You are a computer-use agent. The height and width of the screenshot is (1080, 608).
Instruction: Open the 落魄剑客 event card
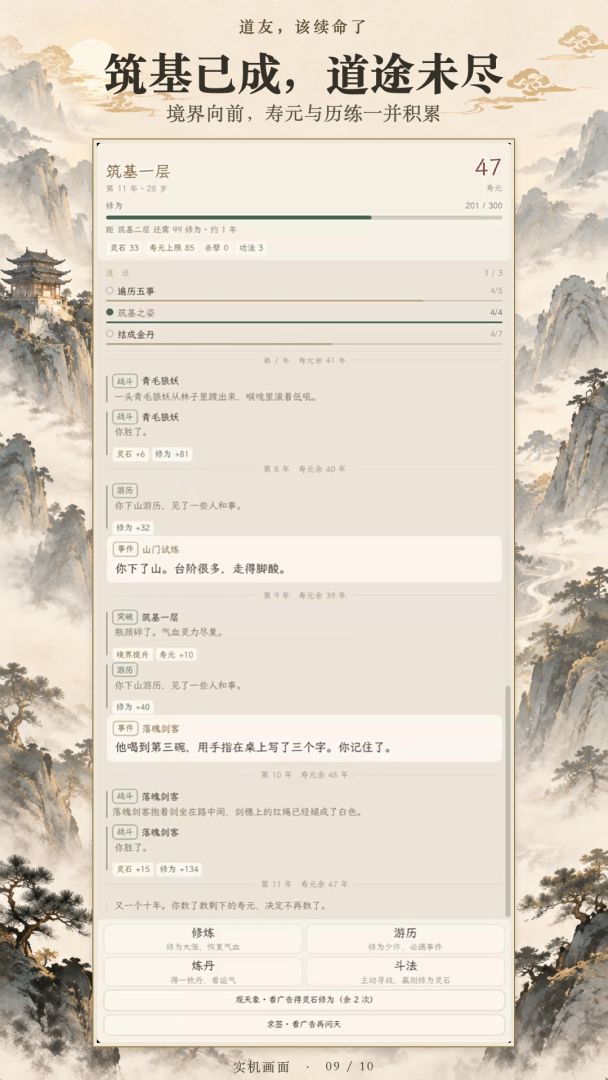pyautogui.click(x=304, y=738)
